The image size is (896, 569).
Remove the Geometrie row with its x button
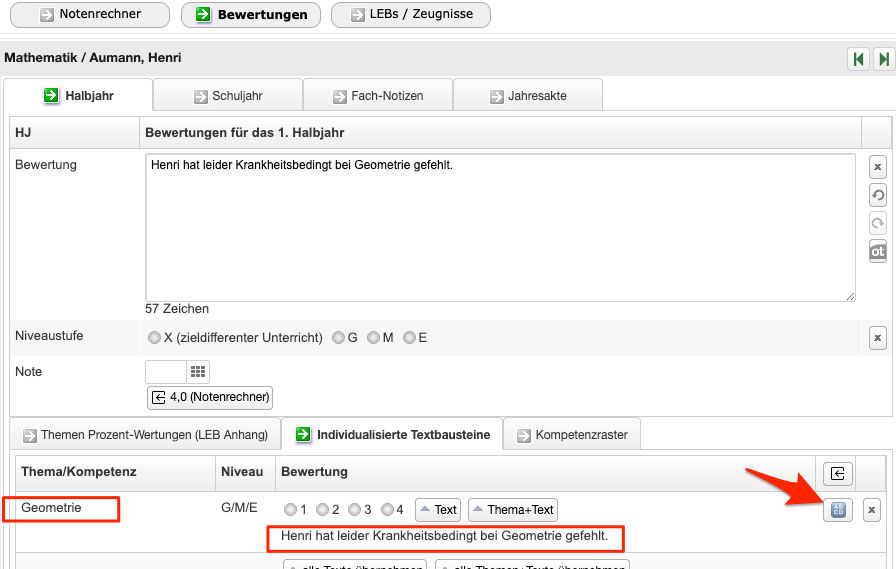872,510
